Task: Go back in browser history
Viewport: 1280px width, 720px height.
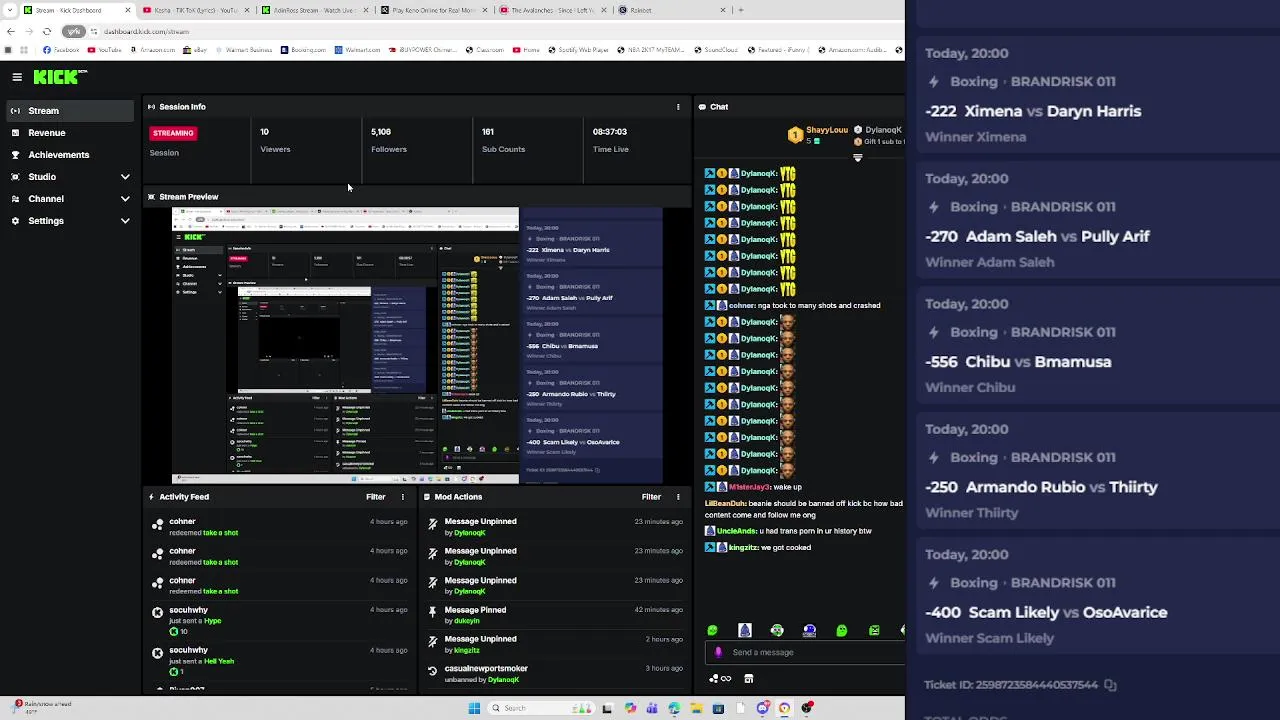Action: point(11,31)
